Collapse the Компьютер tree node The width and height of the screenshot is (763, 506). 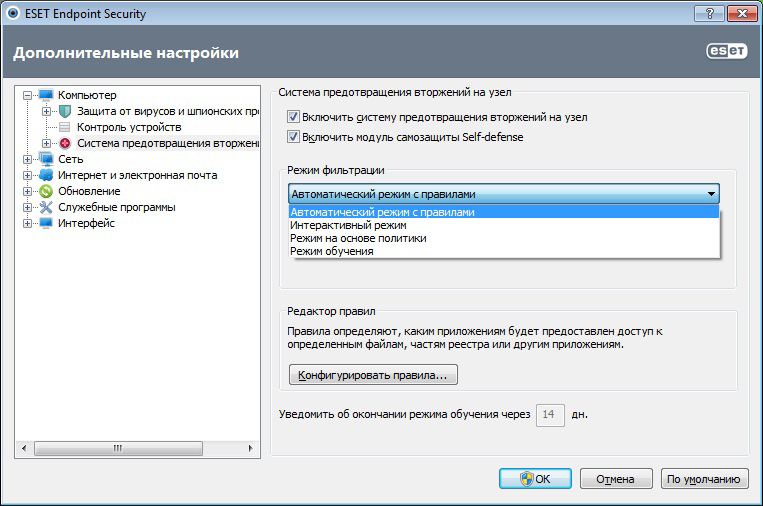tap(27, 95)
